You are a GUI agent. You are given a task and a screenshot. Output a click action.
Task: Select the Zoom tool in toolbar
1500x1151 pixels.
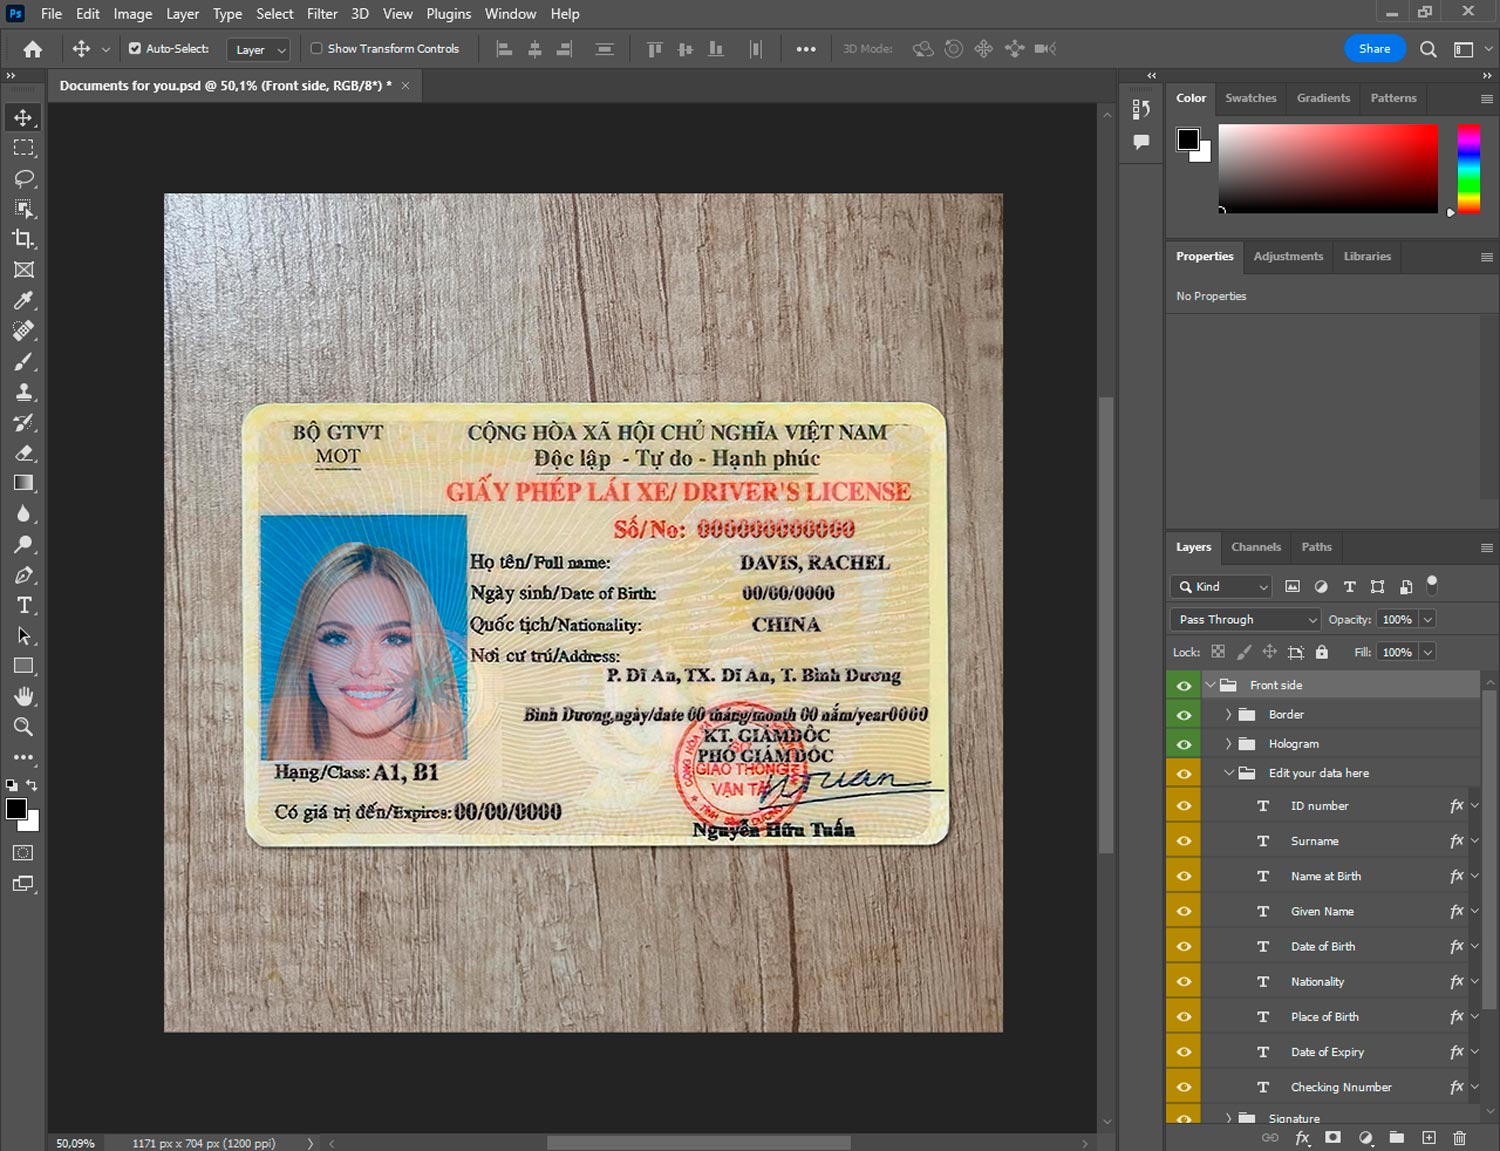(24, 727)
